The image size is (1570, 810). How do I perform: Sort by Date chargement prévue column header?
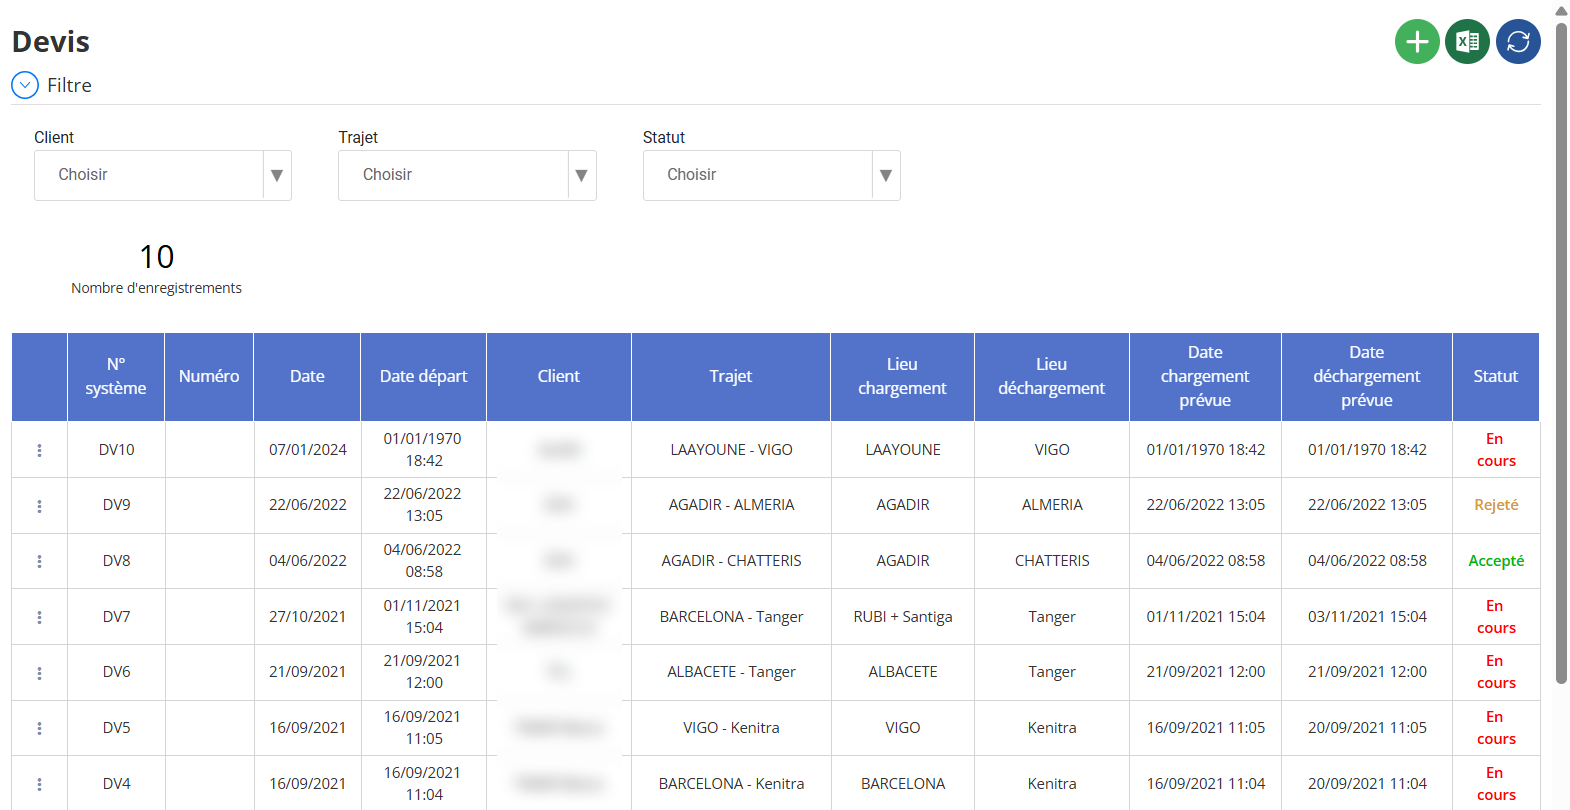point(1205,377)
